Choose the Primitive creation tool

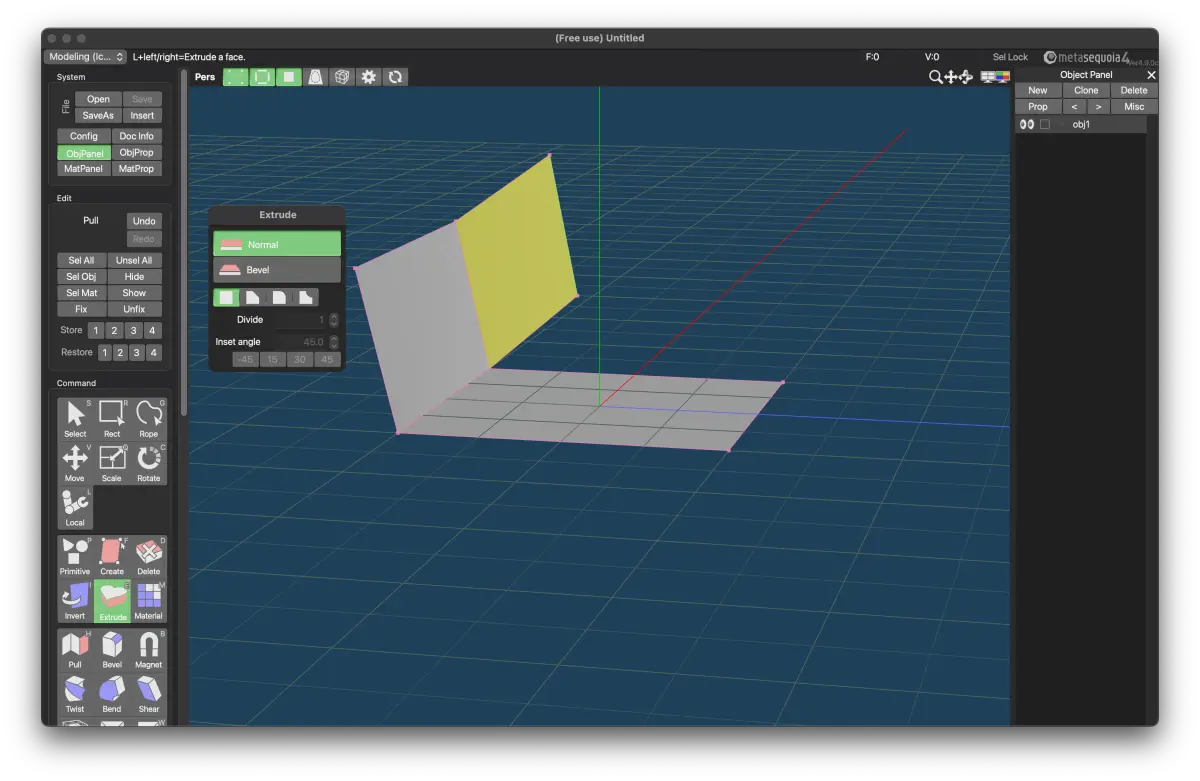pos(75,556)
